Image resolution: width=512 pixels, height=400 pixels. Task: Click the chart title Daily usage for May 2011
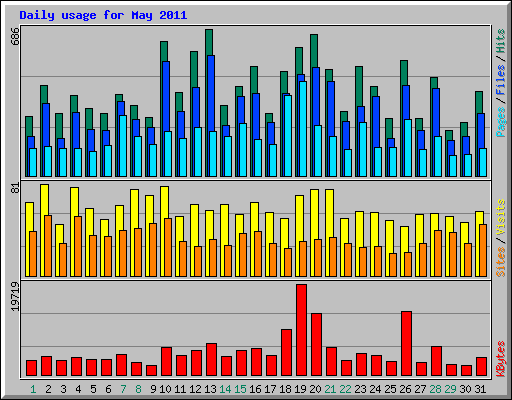[103, 15]
